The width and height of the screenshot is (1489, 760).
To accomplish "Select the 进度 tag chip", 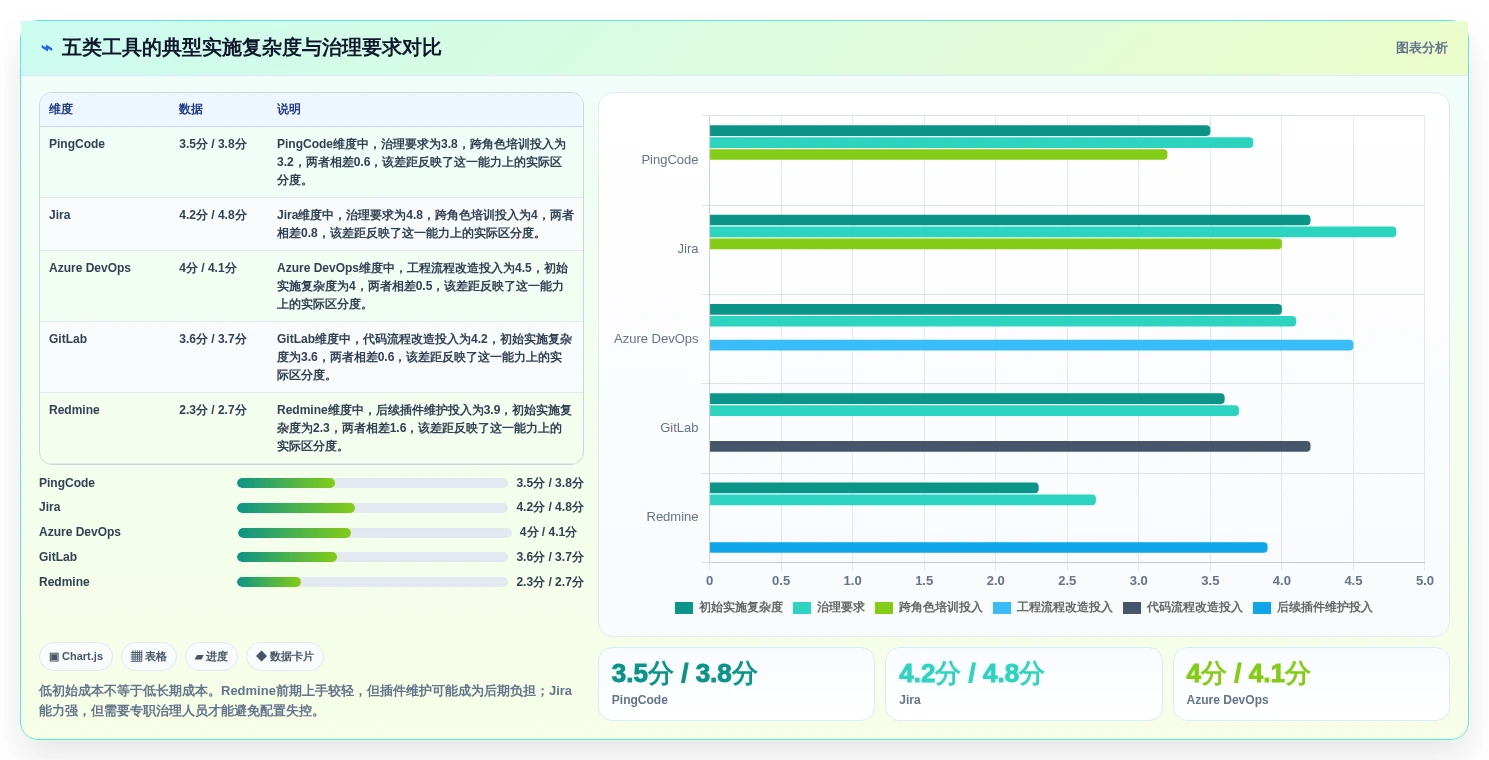I will tap(211, 657).
